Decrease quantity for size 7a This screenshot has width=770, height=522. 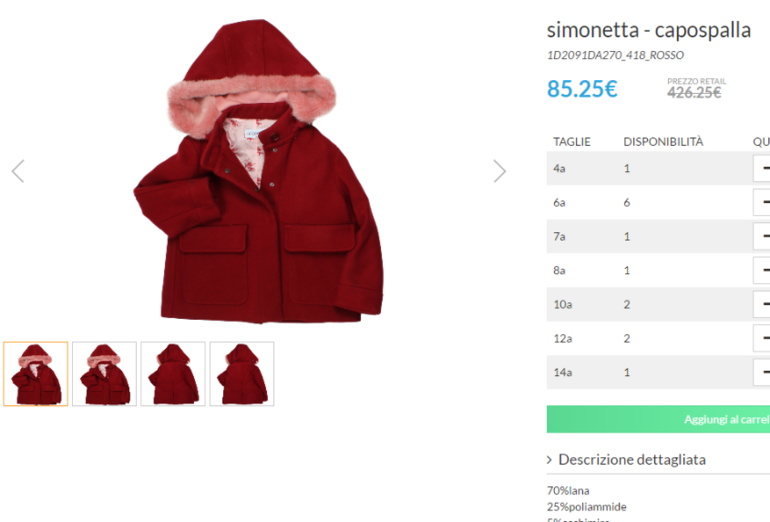click(763, 236)
